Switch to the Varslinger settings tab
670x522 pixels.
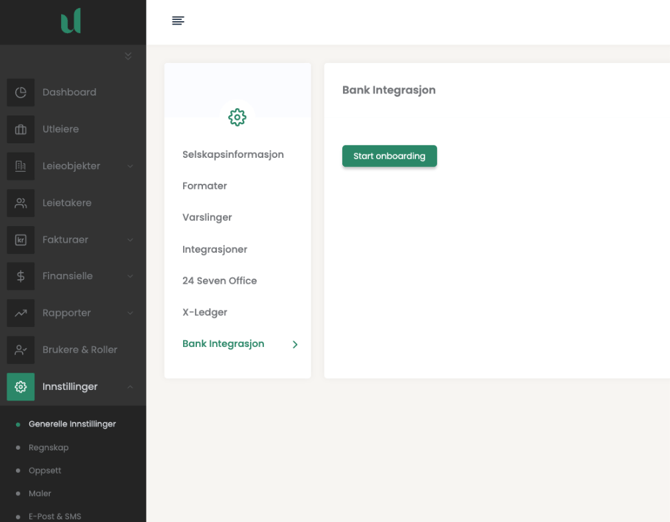[x=207, y=217]
